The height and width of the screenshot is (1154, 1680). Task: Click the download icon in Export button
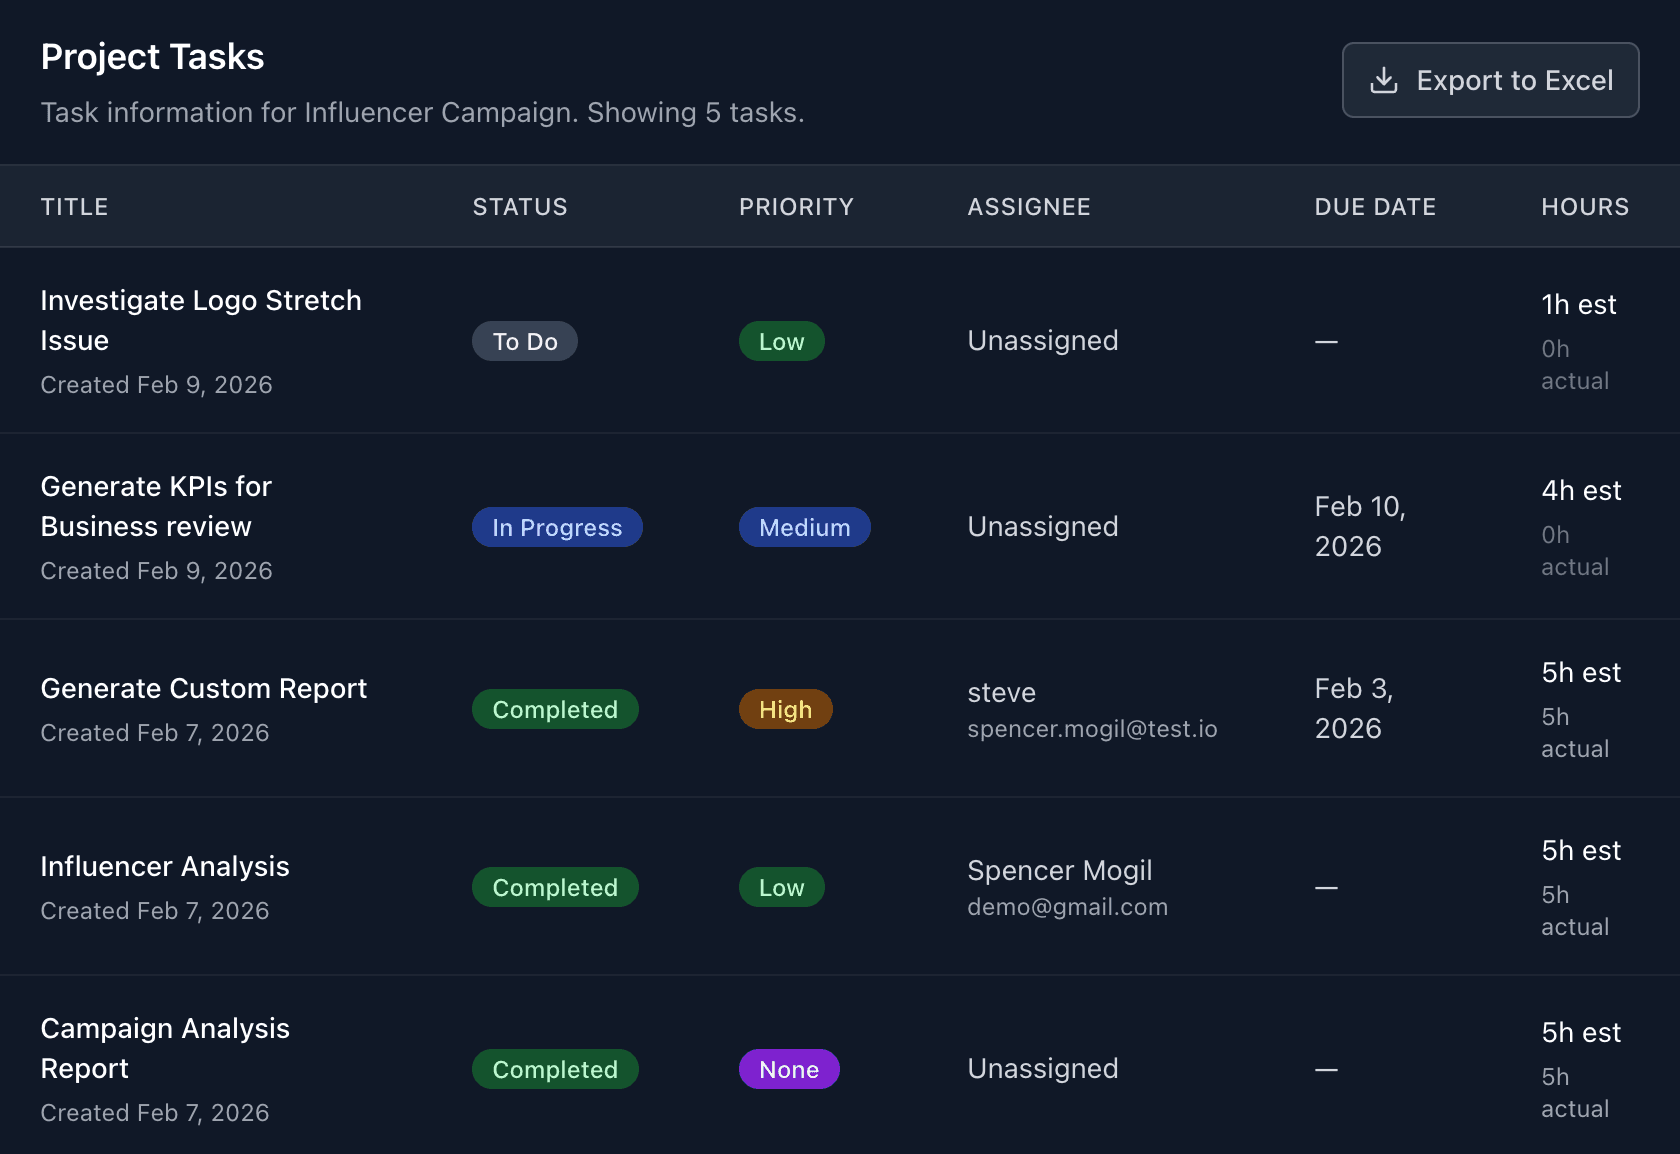pyautogui.click(x=1385, y=80)
